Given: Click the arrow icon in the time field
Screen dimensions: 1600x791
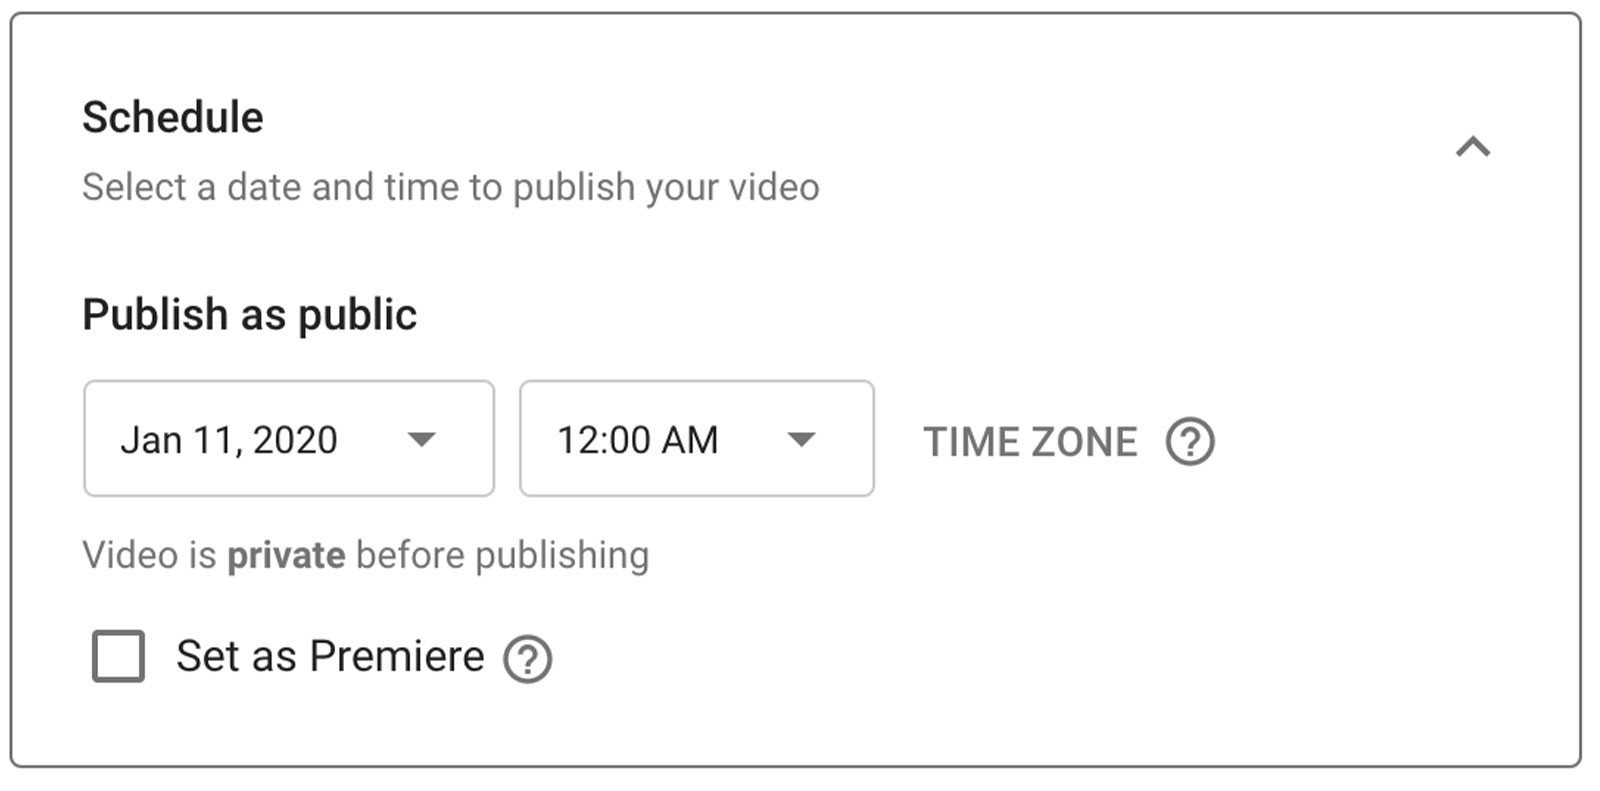Looking at the screenshot, I should (801, 439).
